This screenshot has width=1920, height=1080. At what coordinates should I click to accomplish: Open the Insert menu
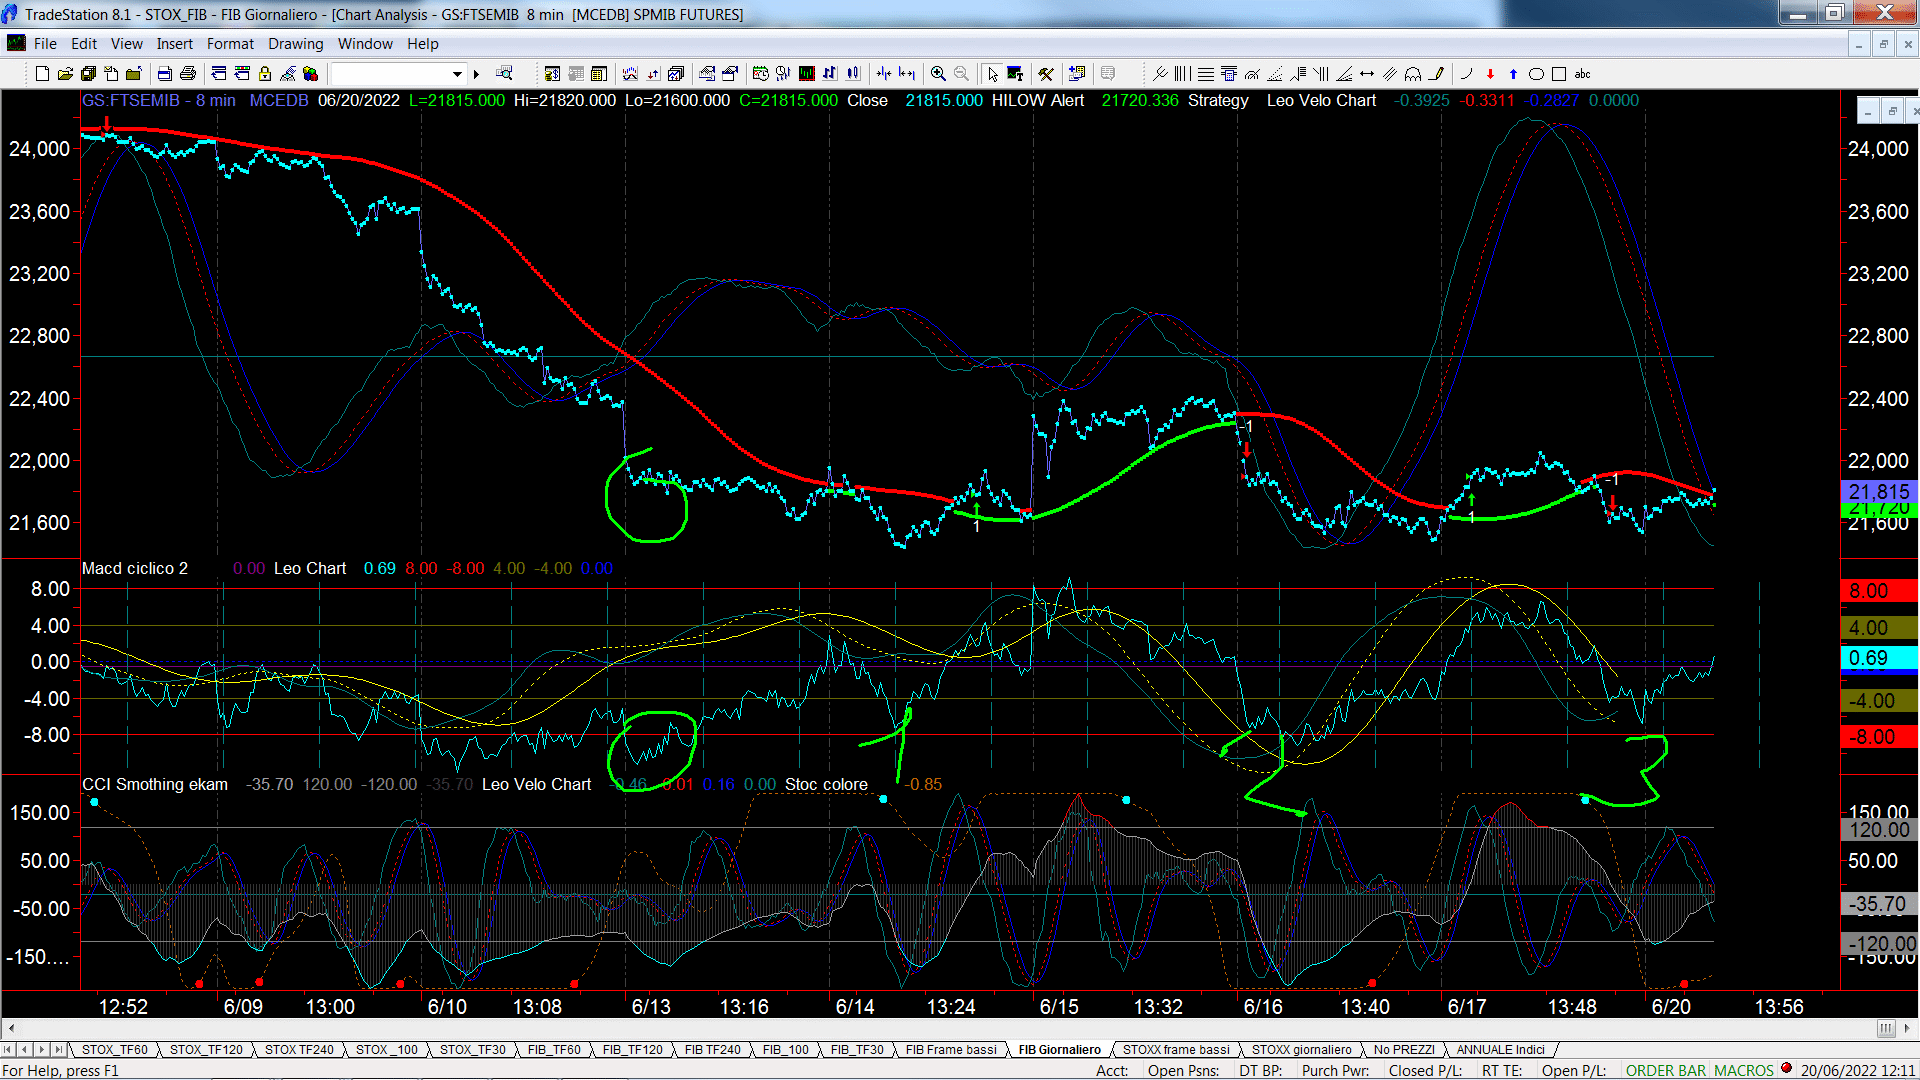pos(174,44)
